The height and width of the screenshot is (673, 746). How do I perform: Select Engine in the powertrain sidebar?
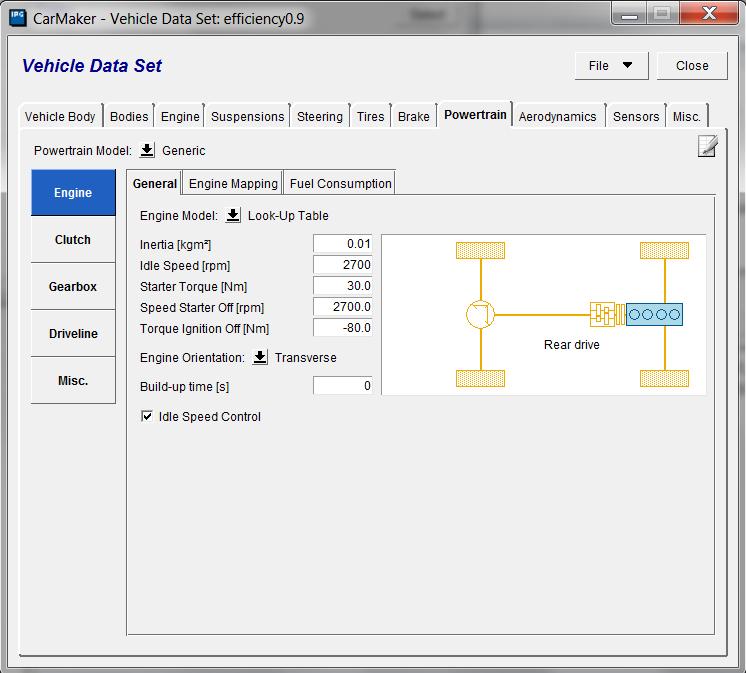pyautogui.click(x=73, y=193)
